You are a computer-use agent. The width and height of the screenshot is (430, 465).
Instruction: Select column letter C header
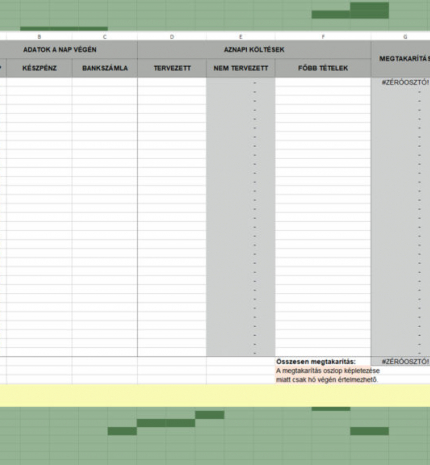coord(105,37)
